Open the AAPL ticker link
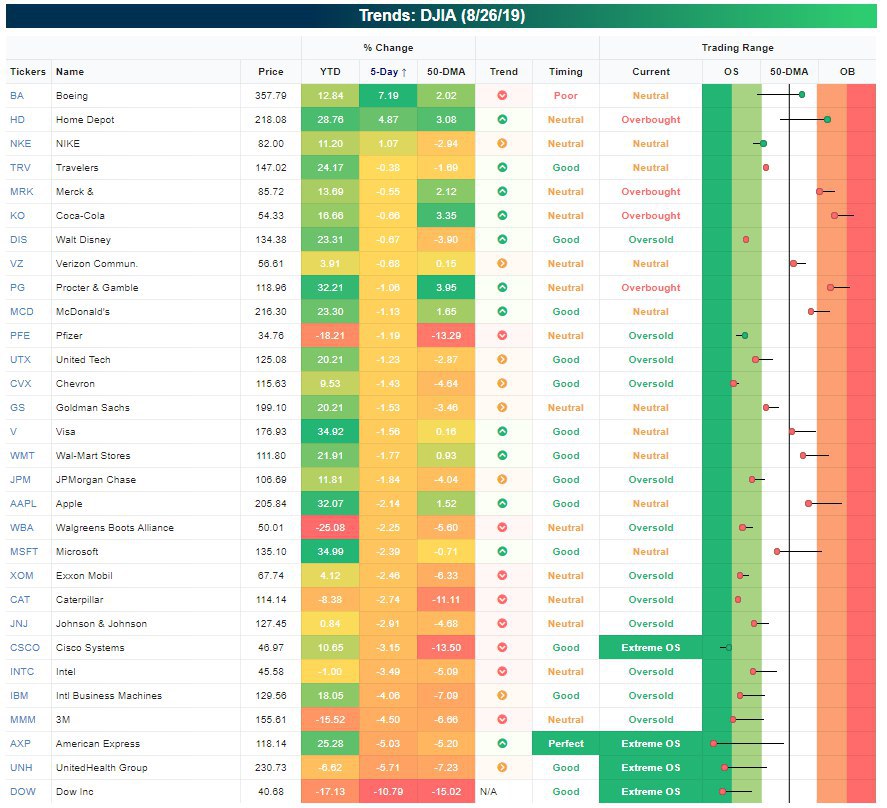887x808 pixels. [23, 504]
